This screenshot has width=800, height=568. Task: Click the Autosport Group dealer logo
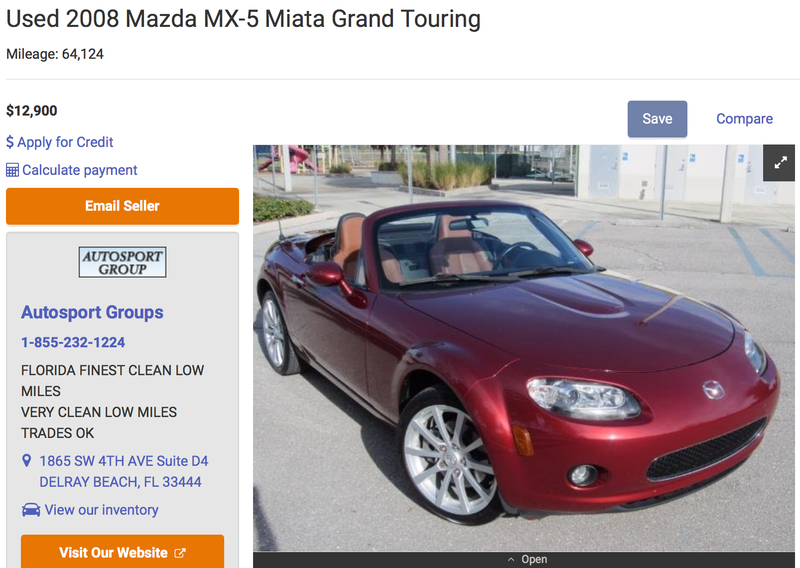(122, 262)
